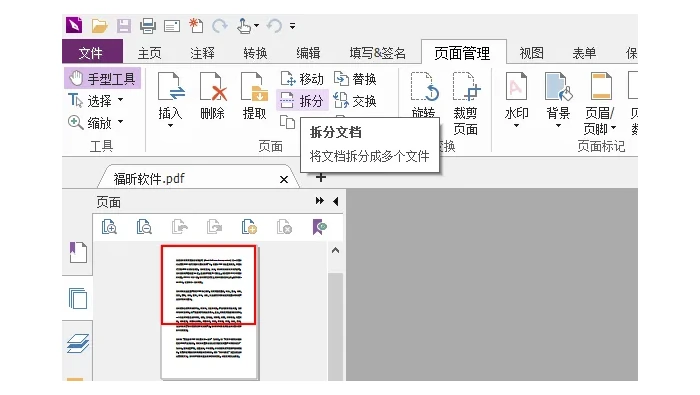Switch to the 转换 tab
Image resolution: width=700 pixels, height=395 pixels.
255,53
